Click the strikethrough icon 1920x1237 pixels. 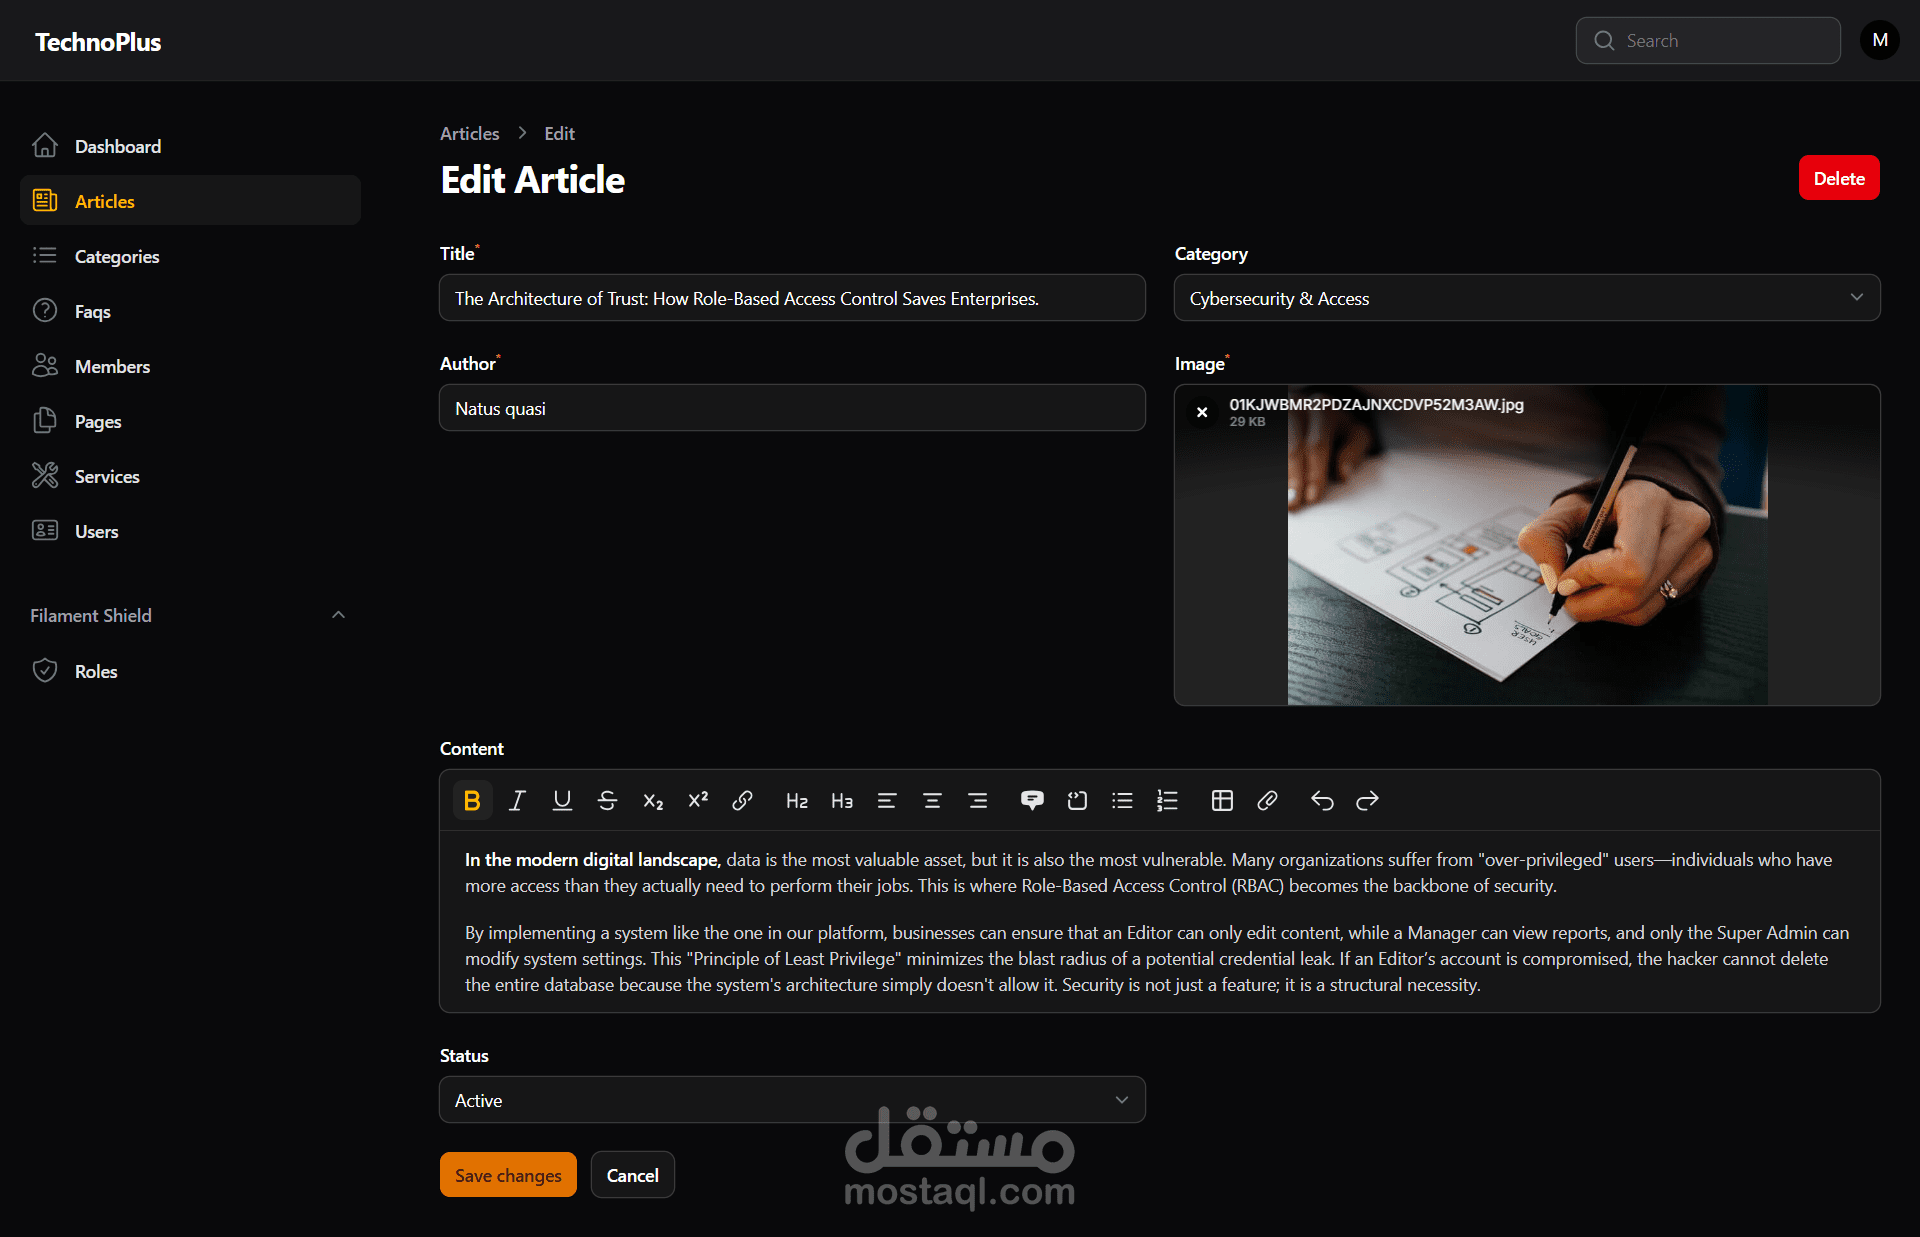tap(607, 801)
